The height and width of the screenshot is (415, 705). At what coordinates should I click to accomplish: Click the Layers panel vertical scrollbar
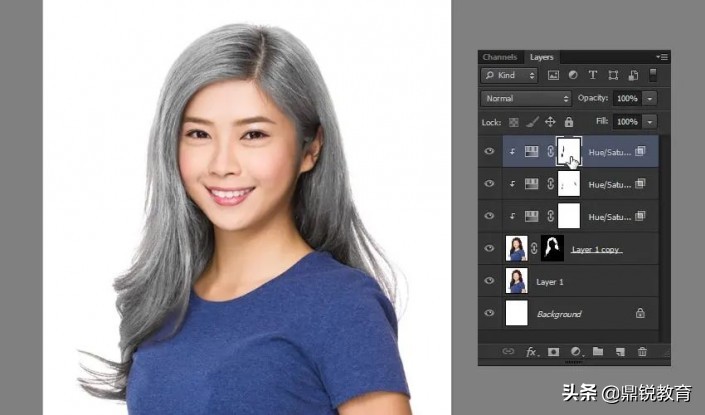click(664, 238)
